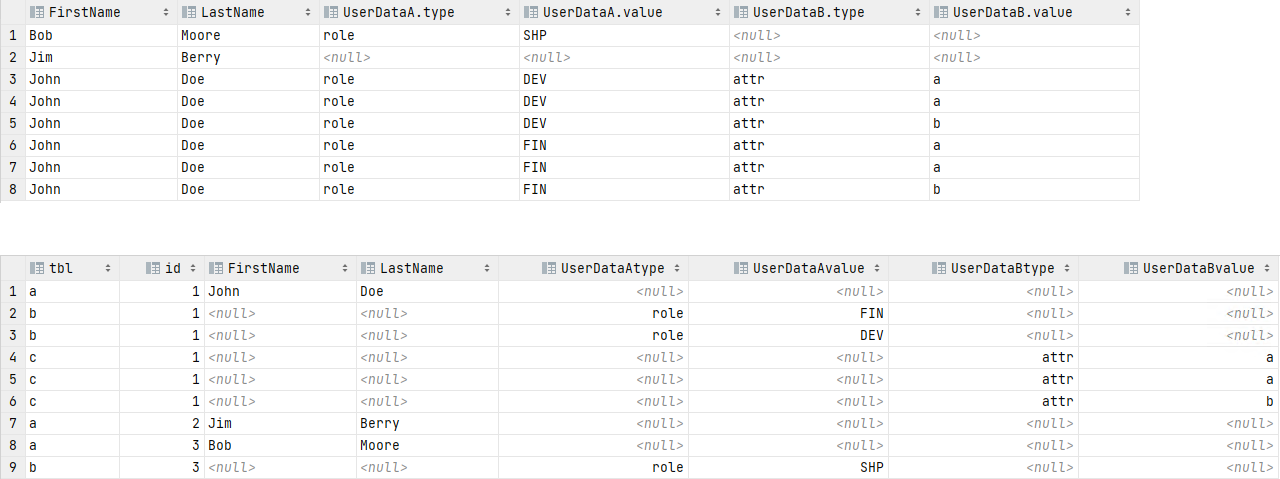
Task: Click the column icon next to tbl header
Action: [37, 268]
